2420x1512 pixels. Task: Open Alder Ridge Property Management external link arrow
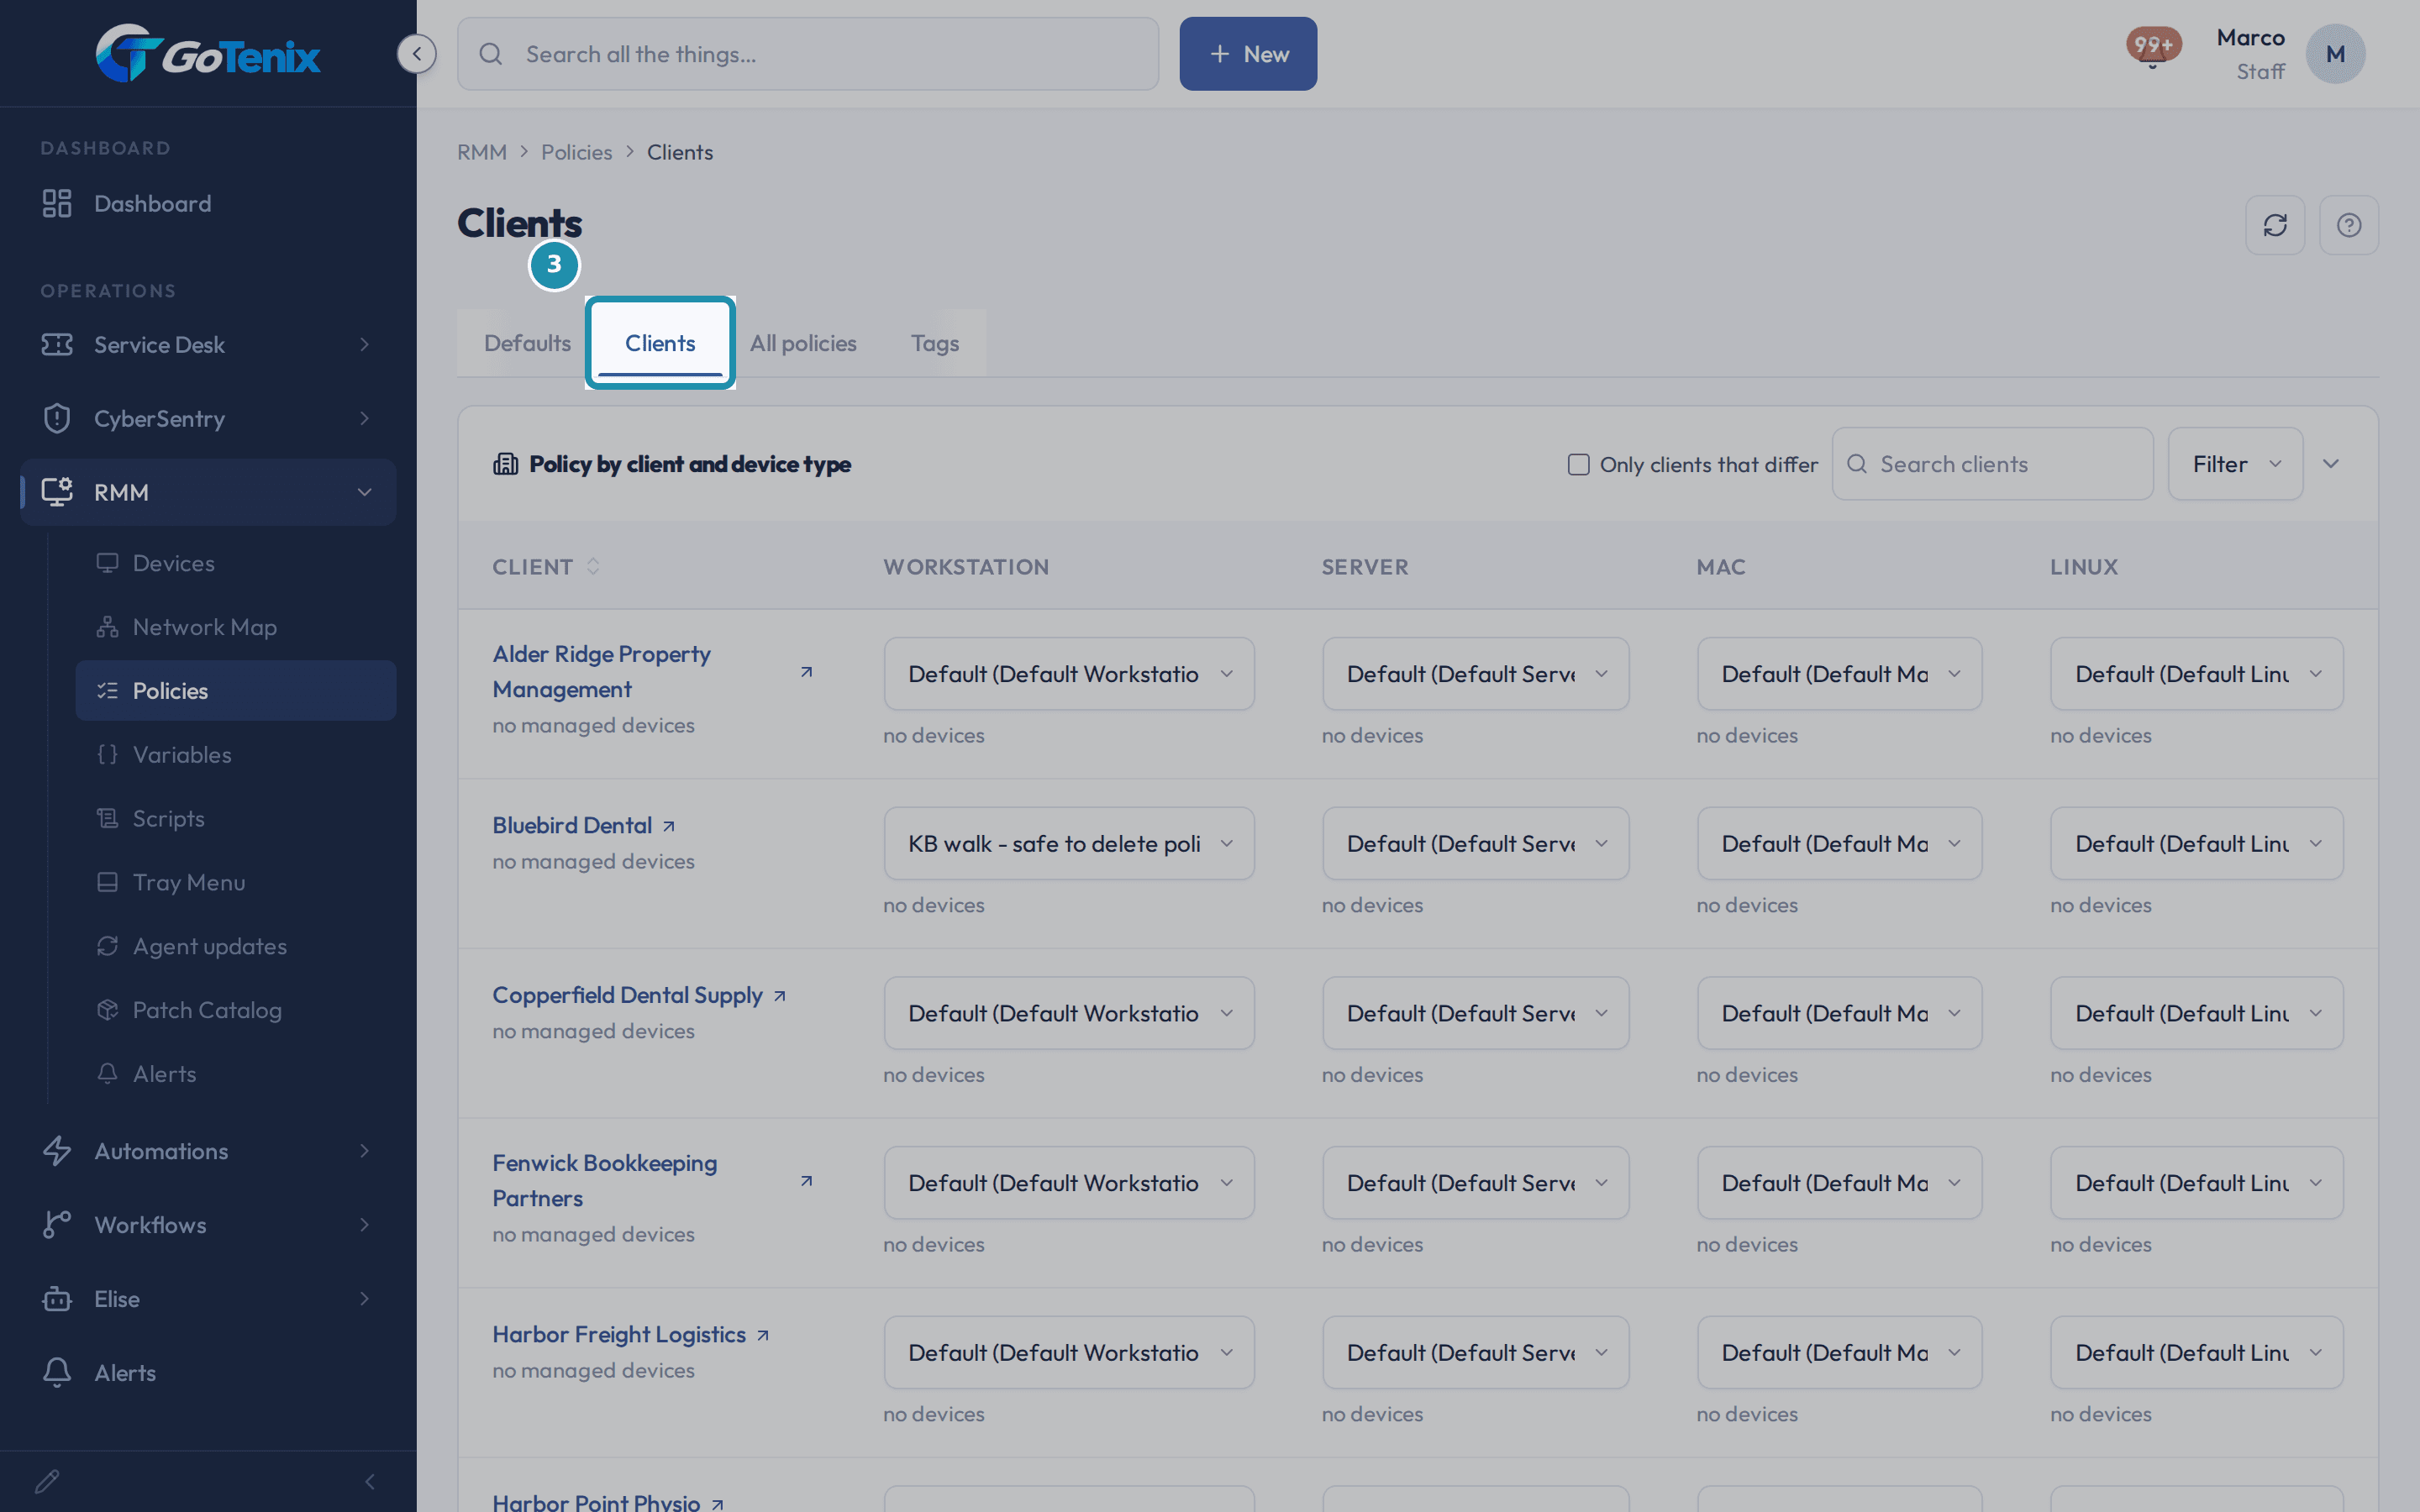pyautogui.click(x=806, y=672)
